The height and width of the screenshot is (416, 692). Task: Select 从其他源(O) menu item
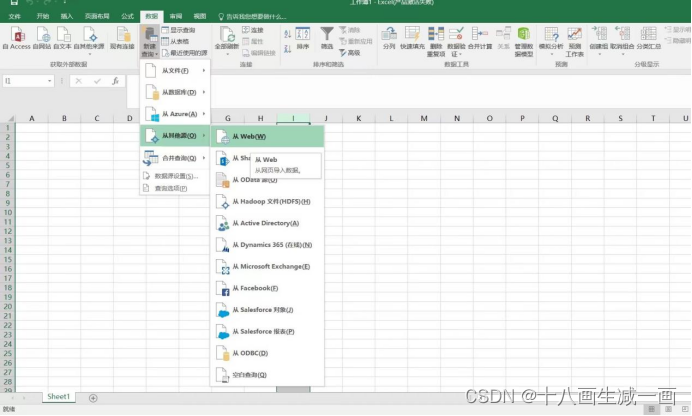175,135
